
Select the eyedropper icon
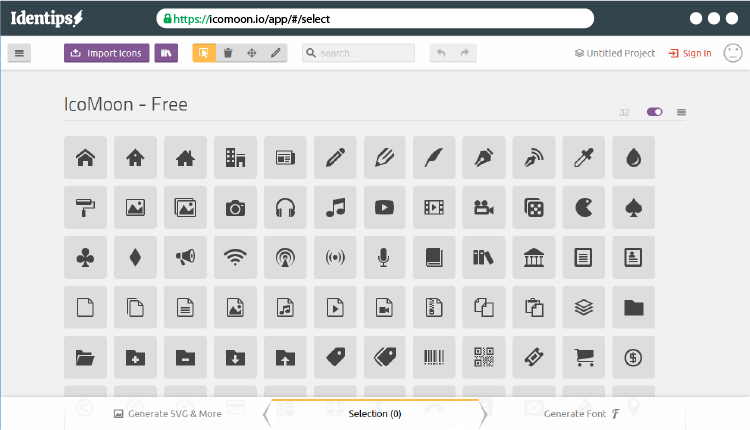584,157
